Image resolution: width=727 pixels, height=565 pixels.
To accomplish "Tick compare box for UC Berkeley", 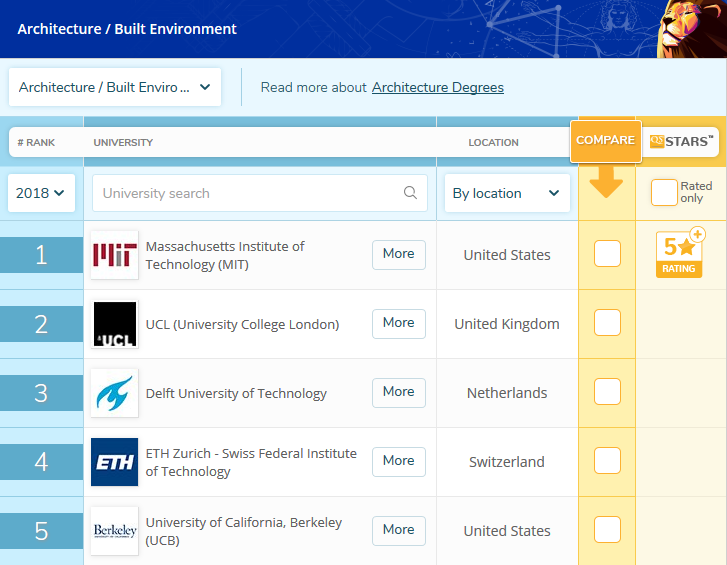I will (607, 529).
